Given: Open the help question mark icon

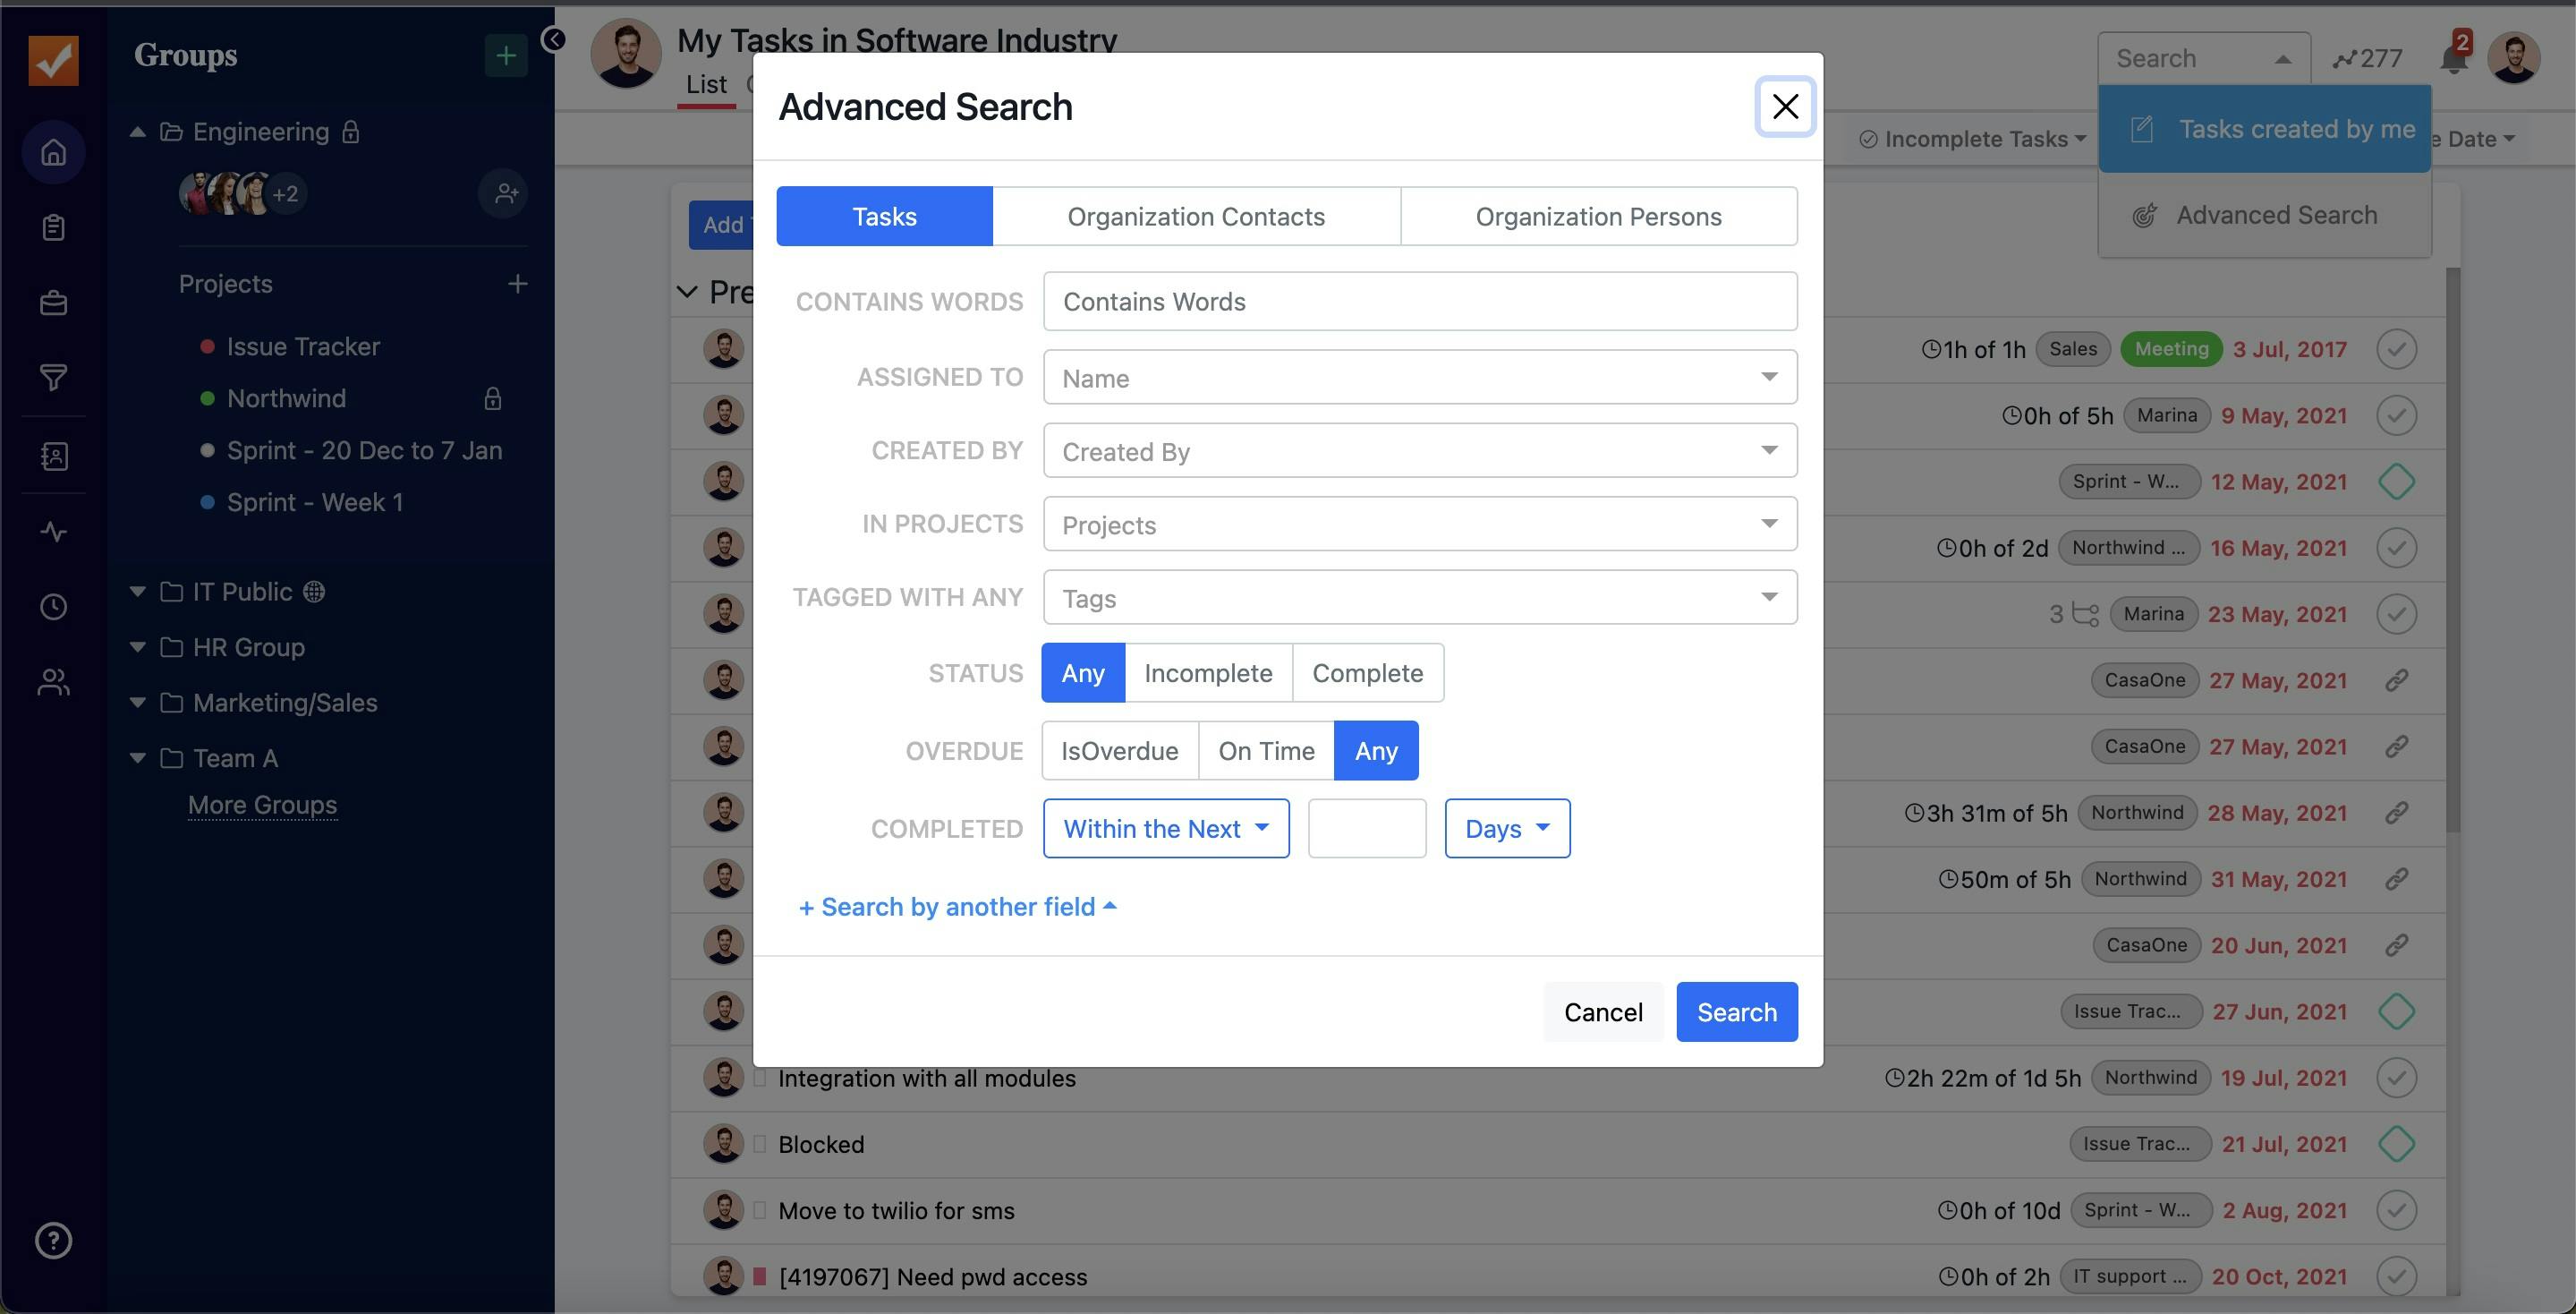Looking at the screenshot, I should pyautogui.click(x=54, y=1240).
